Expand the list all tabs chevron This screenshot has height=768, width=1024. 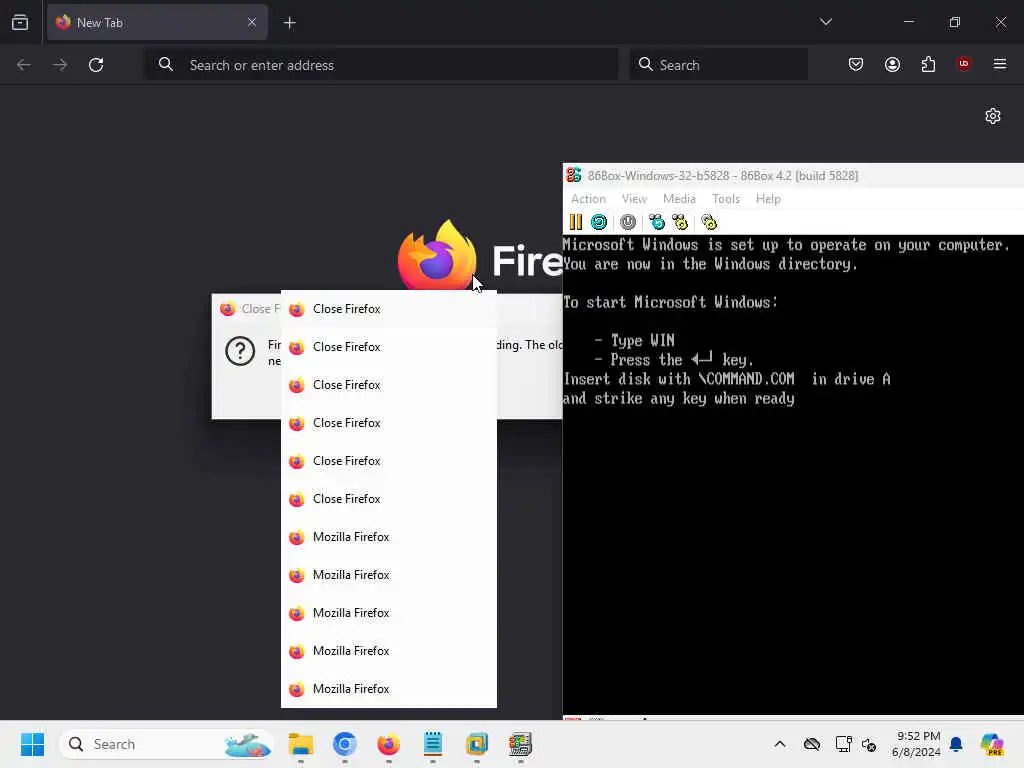[825, 22]
